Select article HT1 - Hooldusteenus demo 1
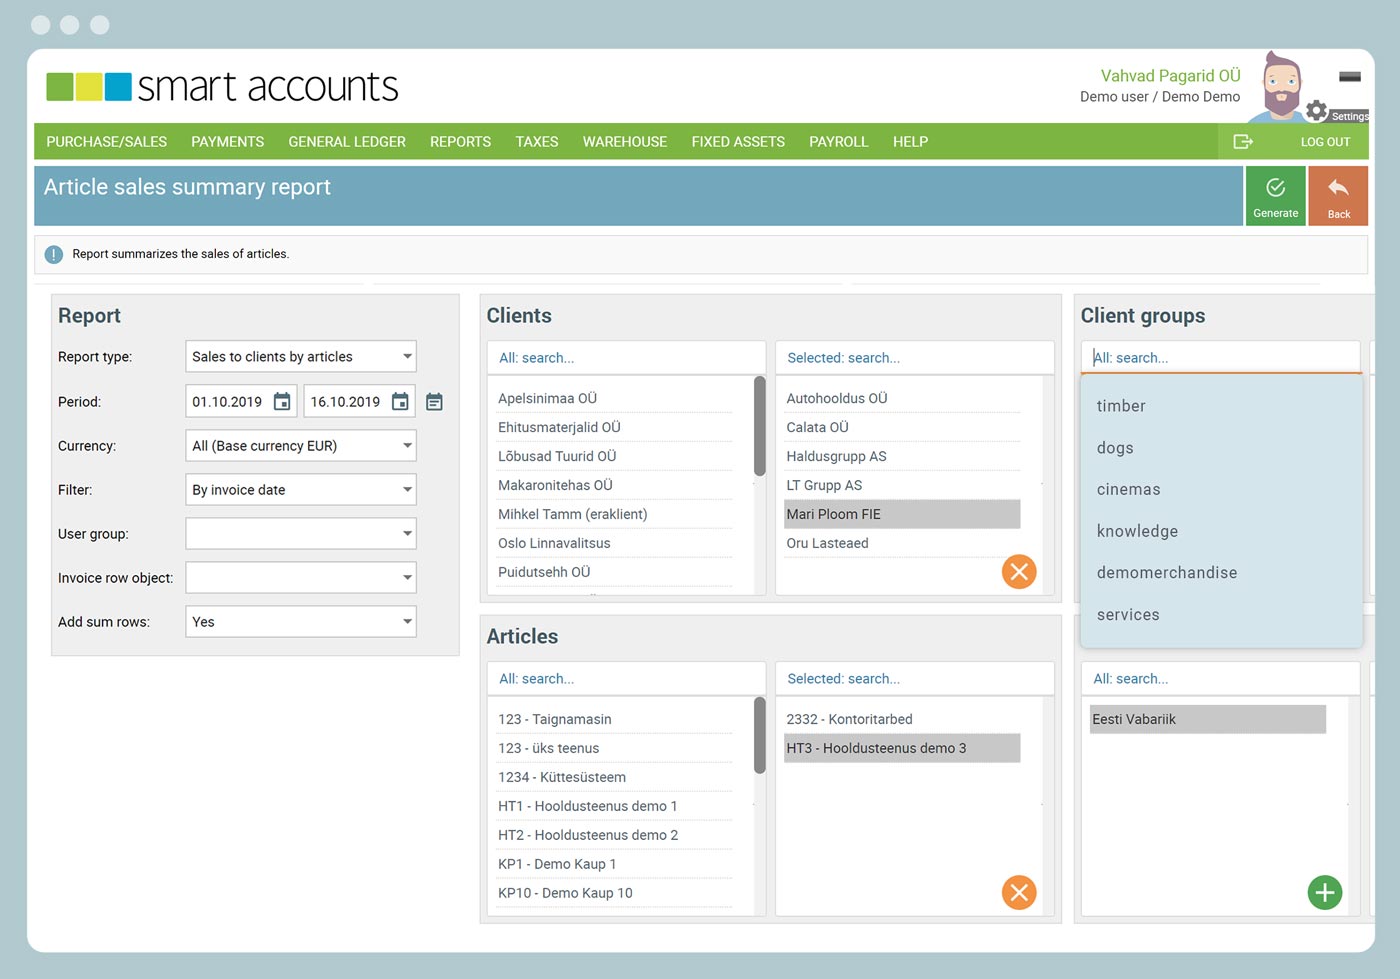The image size is (1400, 979). [x=615, y=806]
